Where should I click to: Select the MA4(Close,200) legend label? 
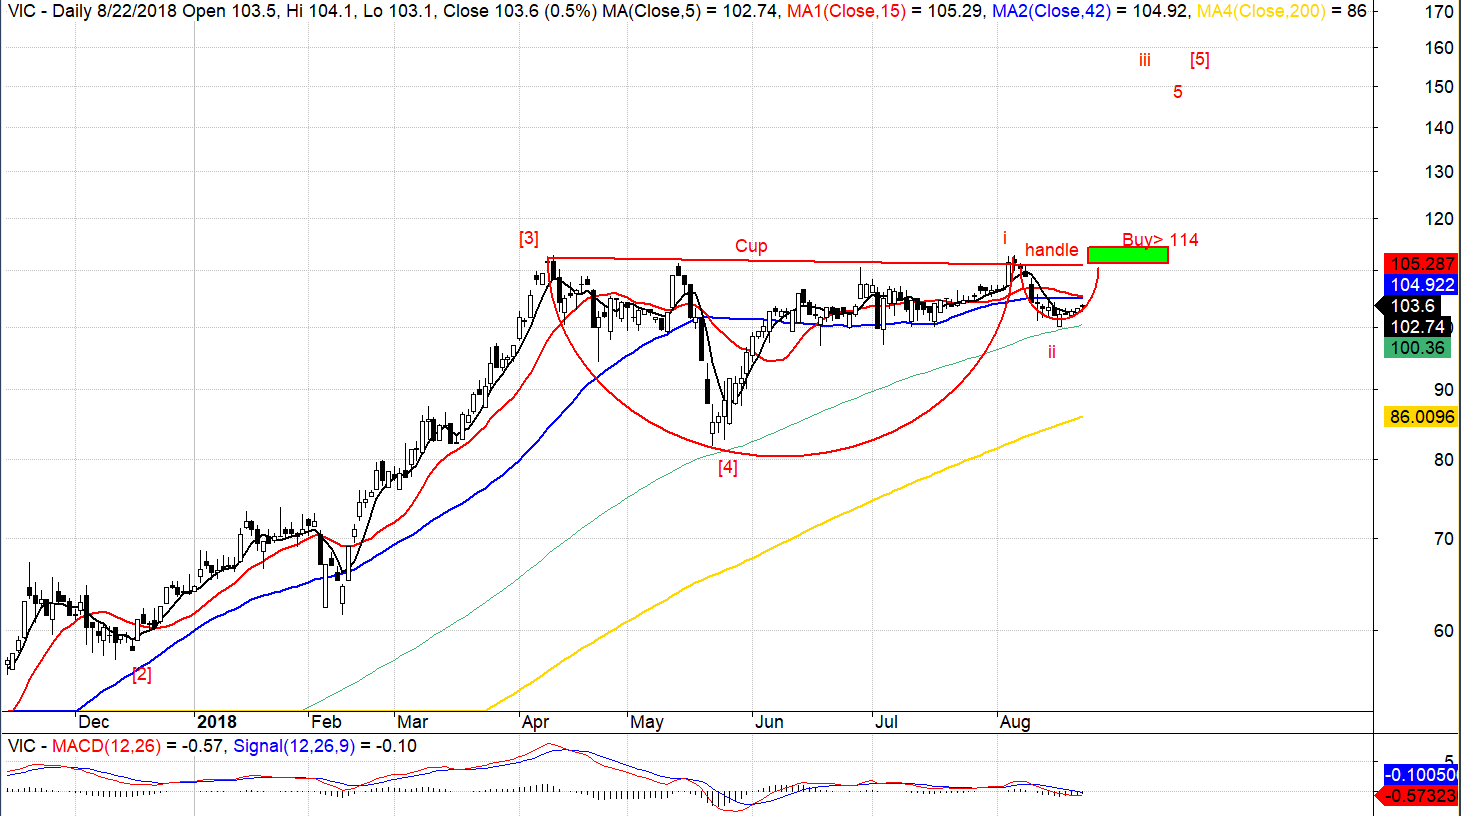(1260, 11)
